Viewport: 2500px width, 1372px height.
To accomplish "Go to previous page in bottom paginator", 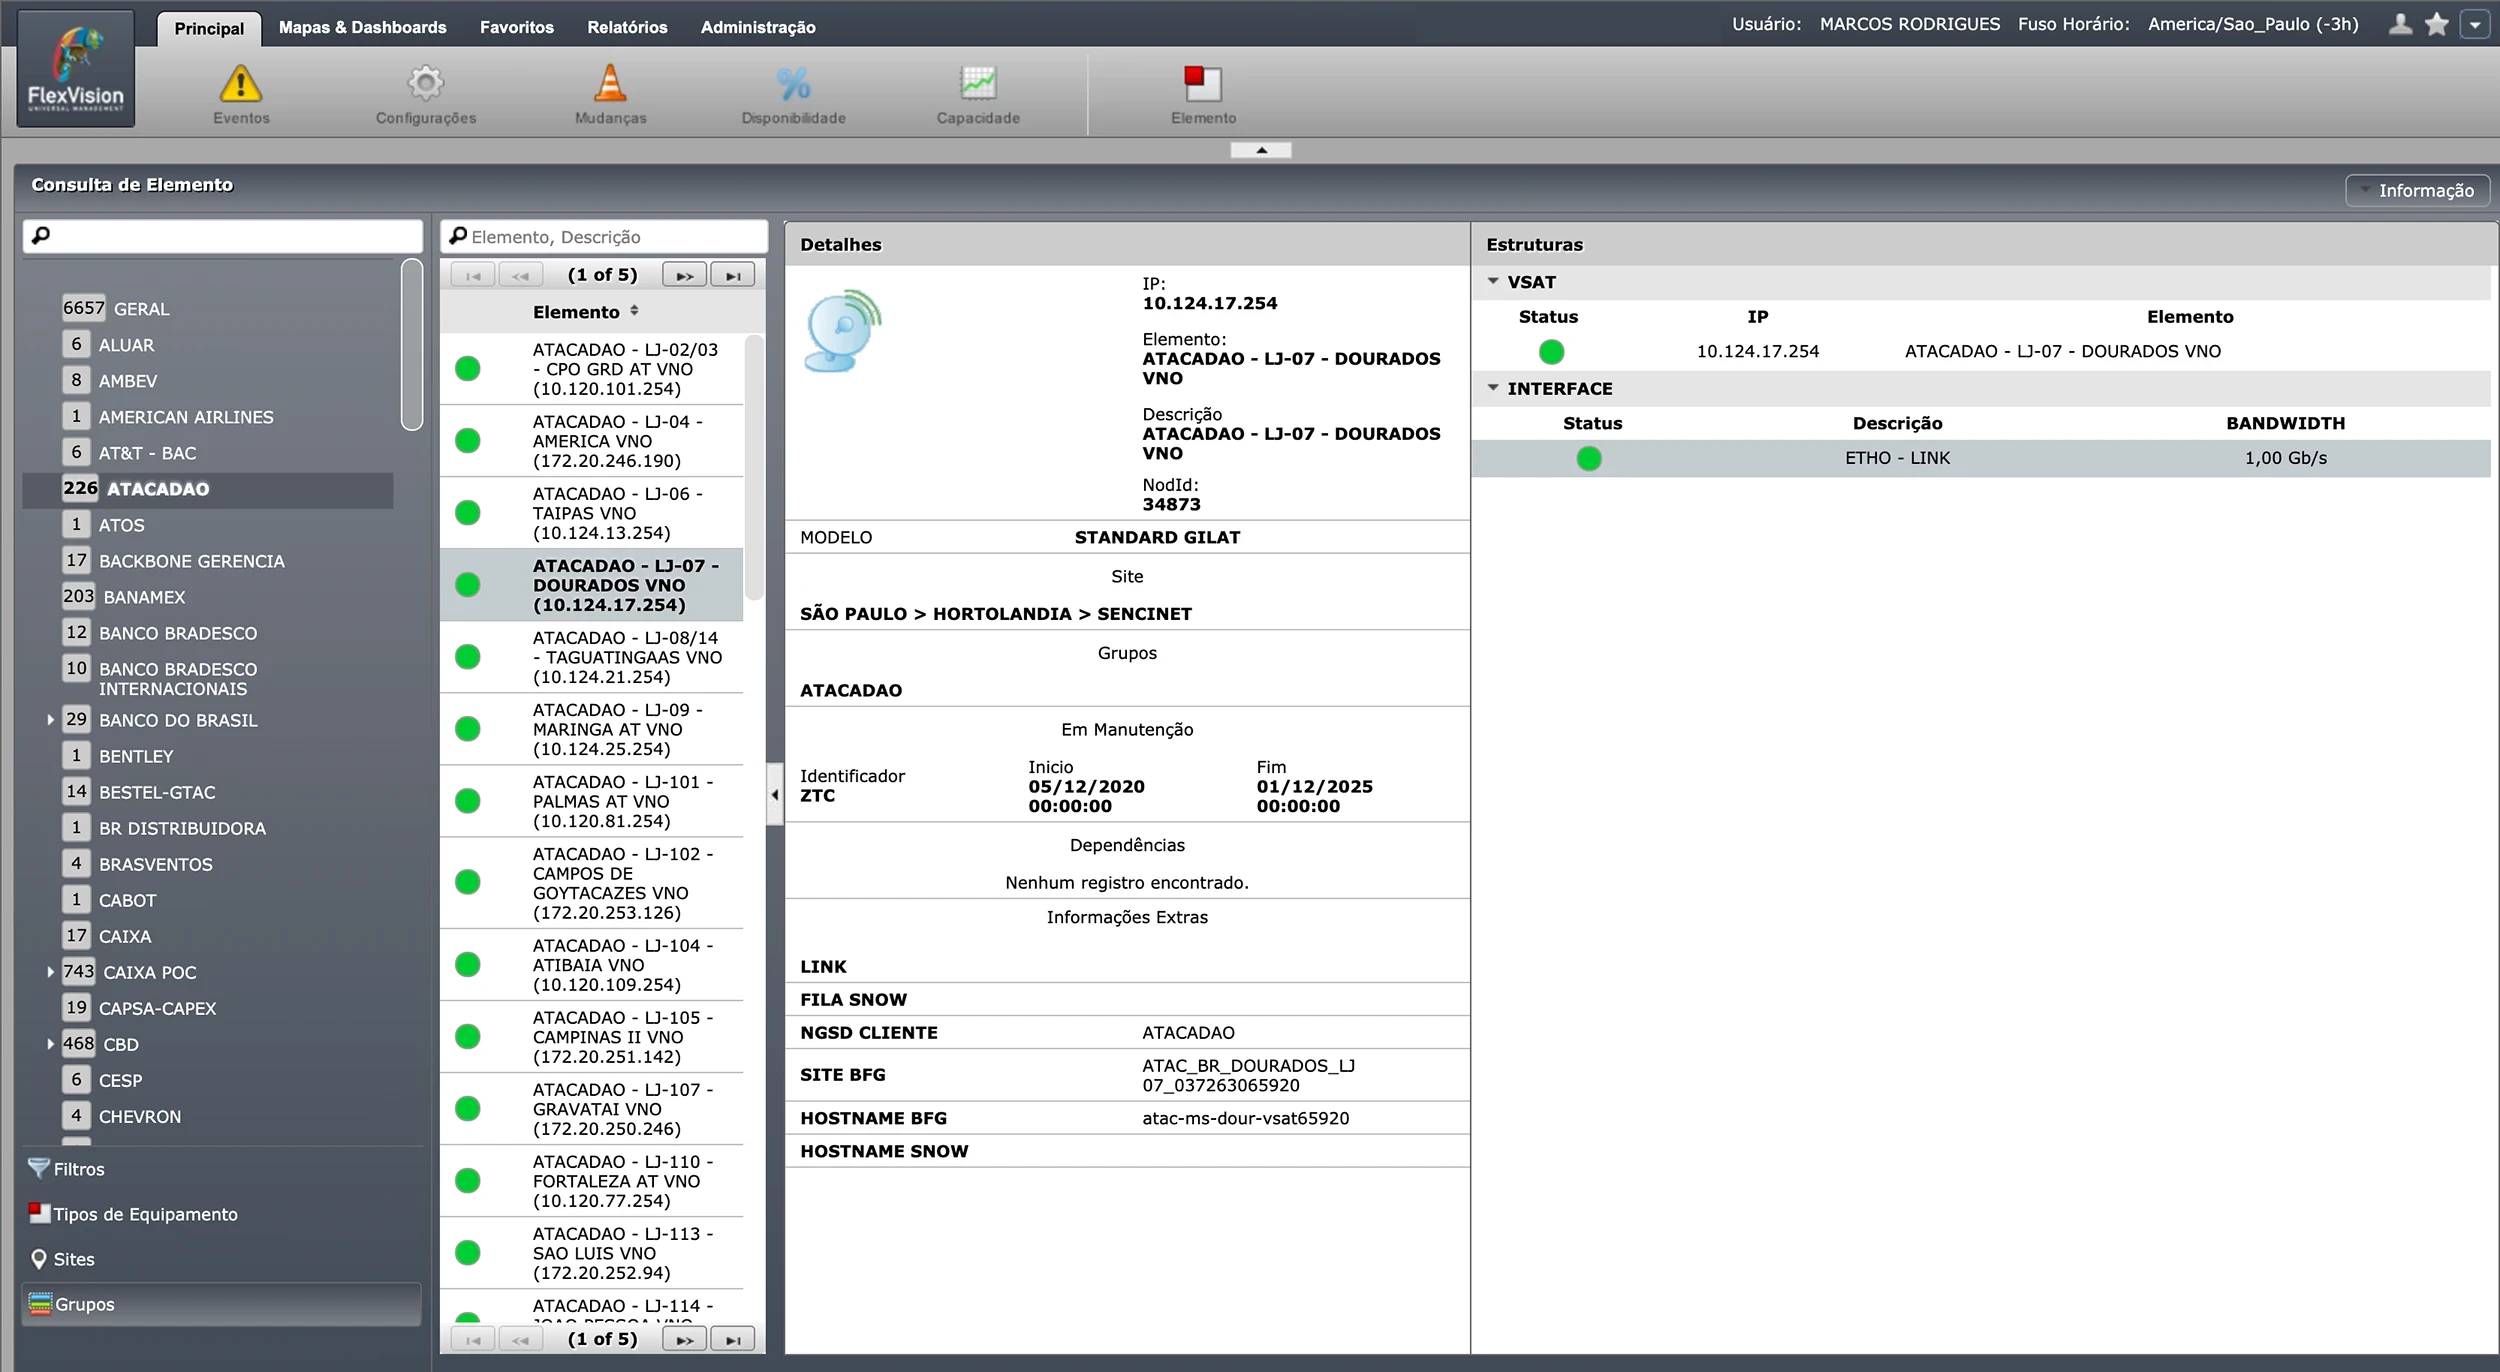I will point(521,1339).
